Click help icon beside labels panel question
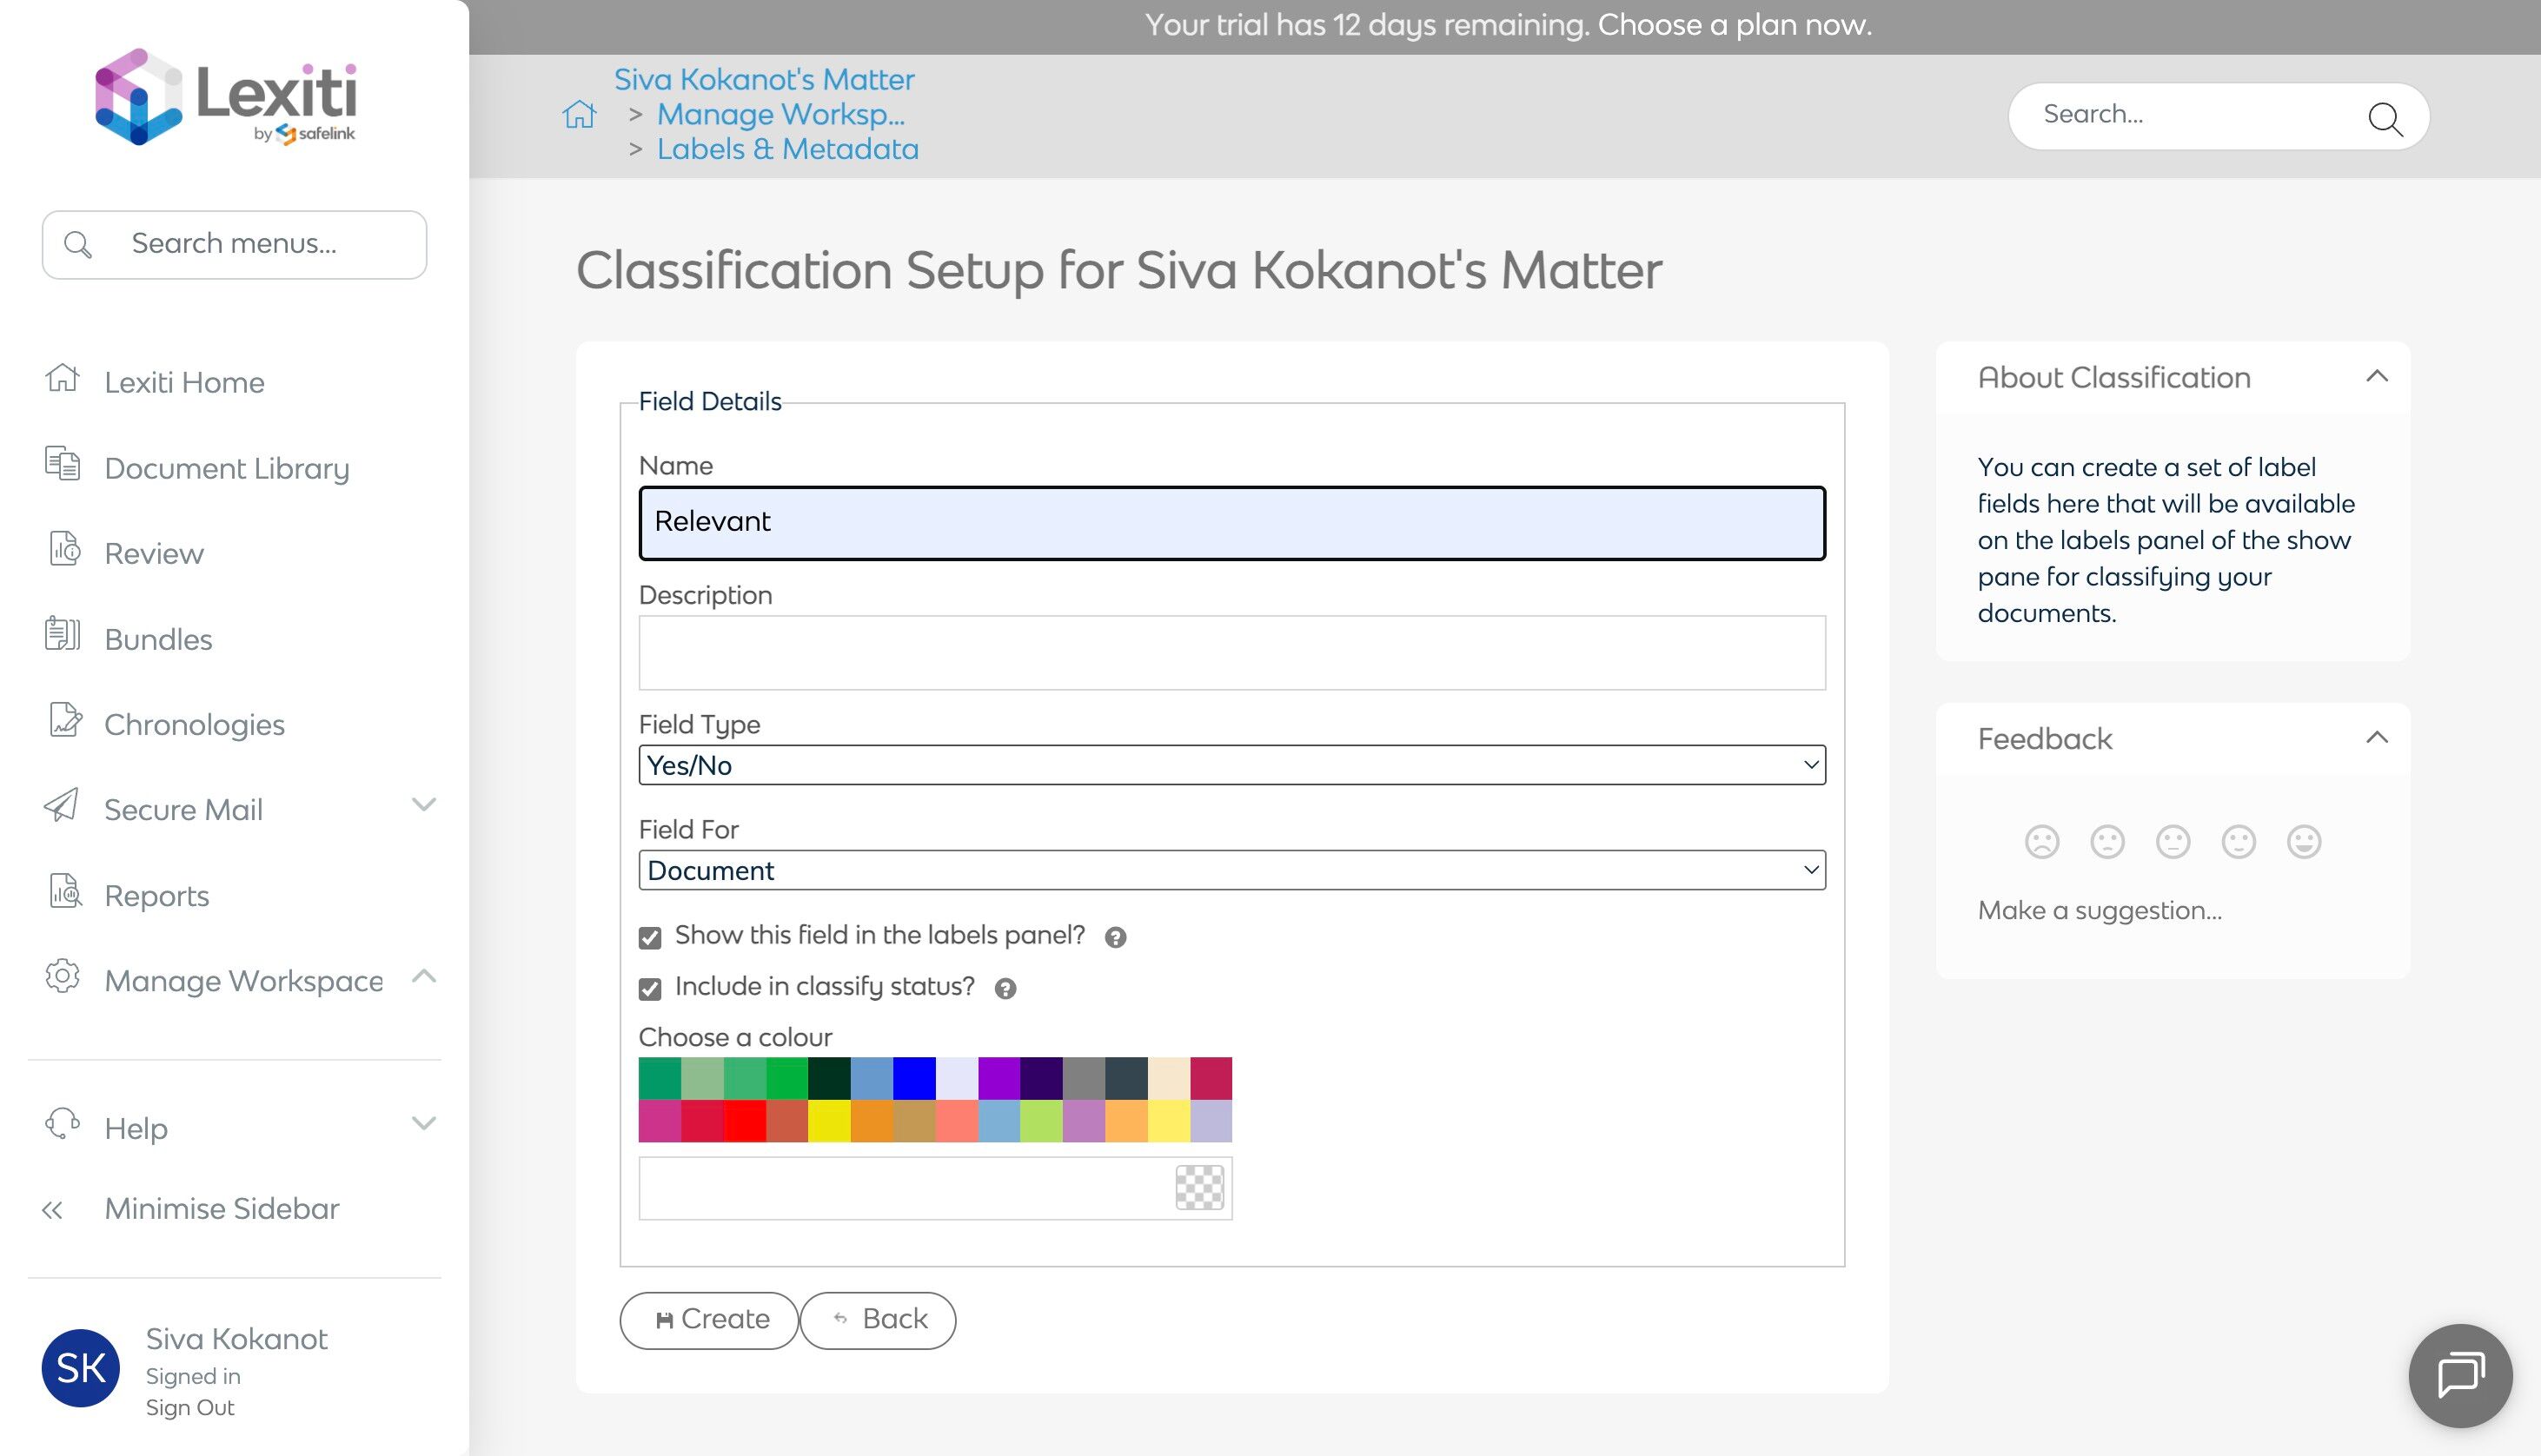The width and height of the screenshot is (2541, 1456). [1115, 937]
